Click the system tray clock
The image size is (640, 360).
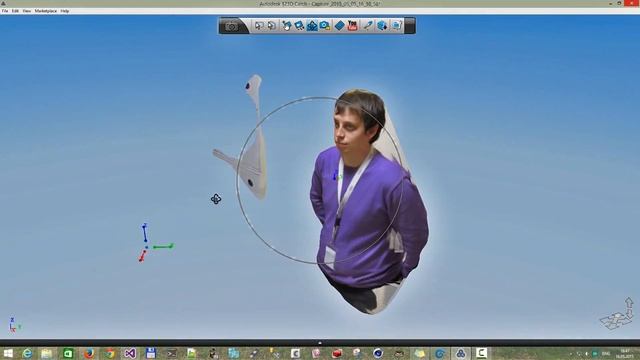[624, 353]
